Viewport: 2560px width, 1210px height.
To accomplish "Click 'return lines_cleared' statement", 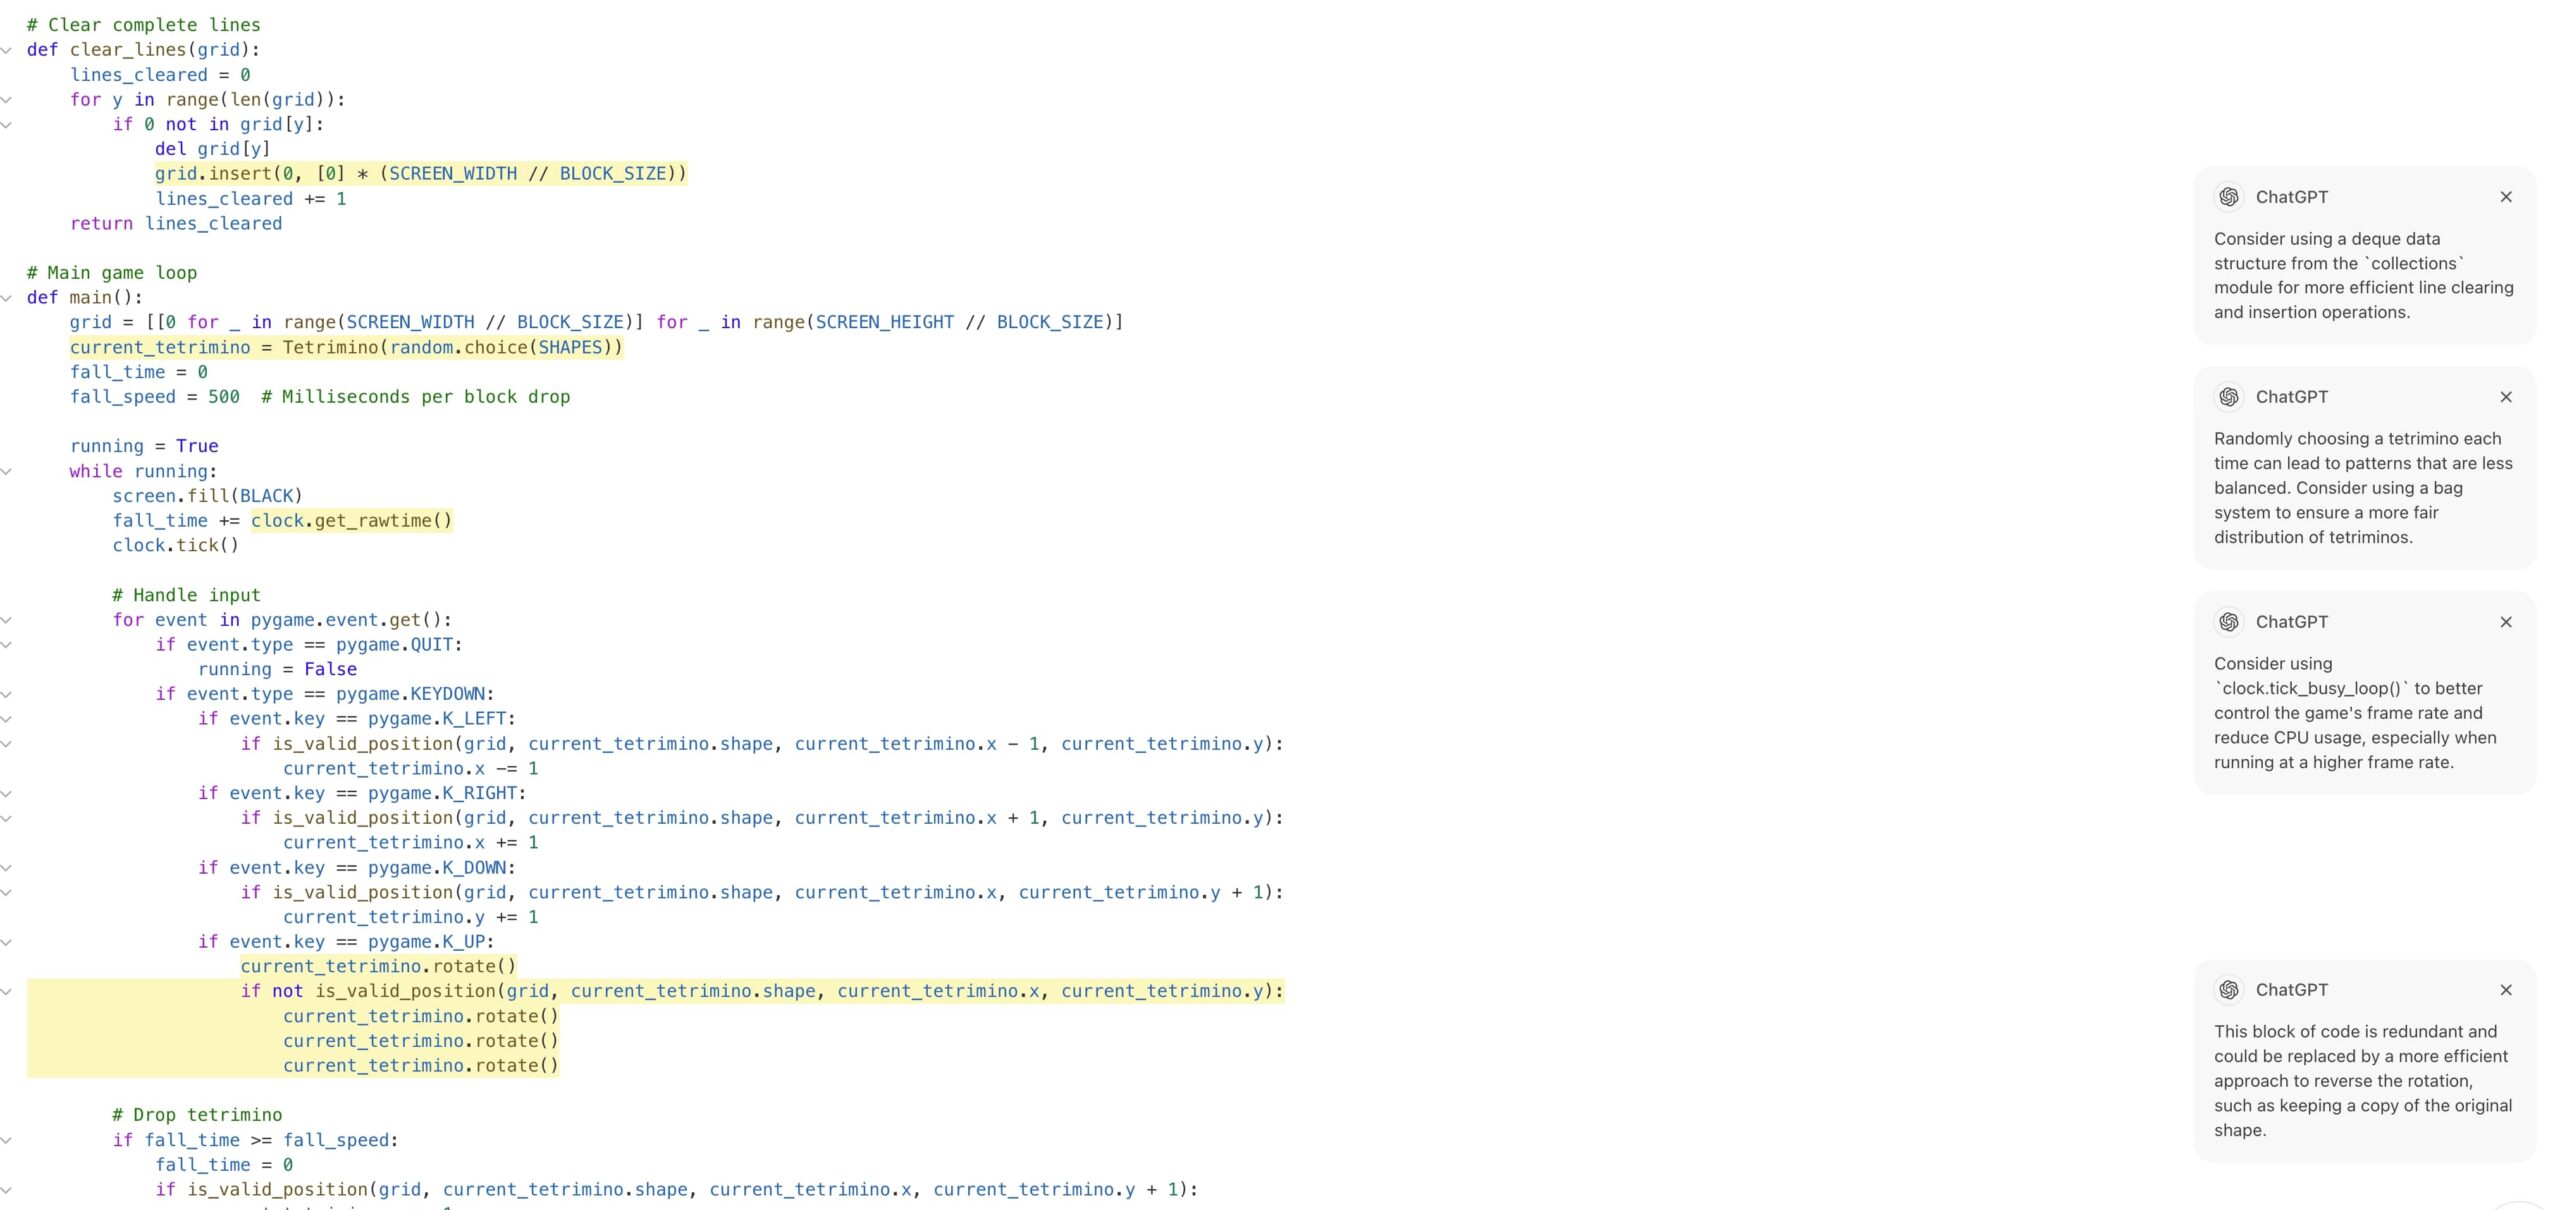I will click(176, 224).
